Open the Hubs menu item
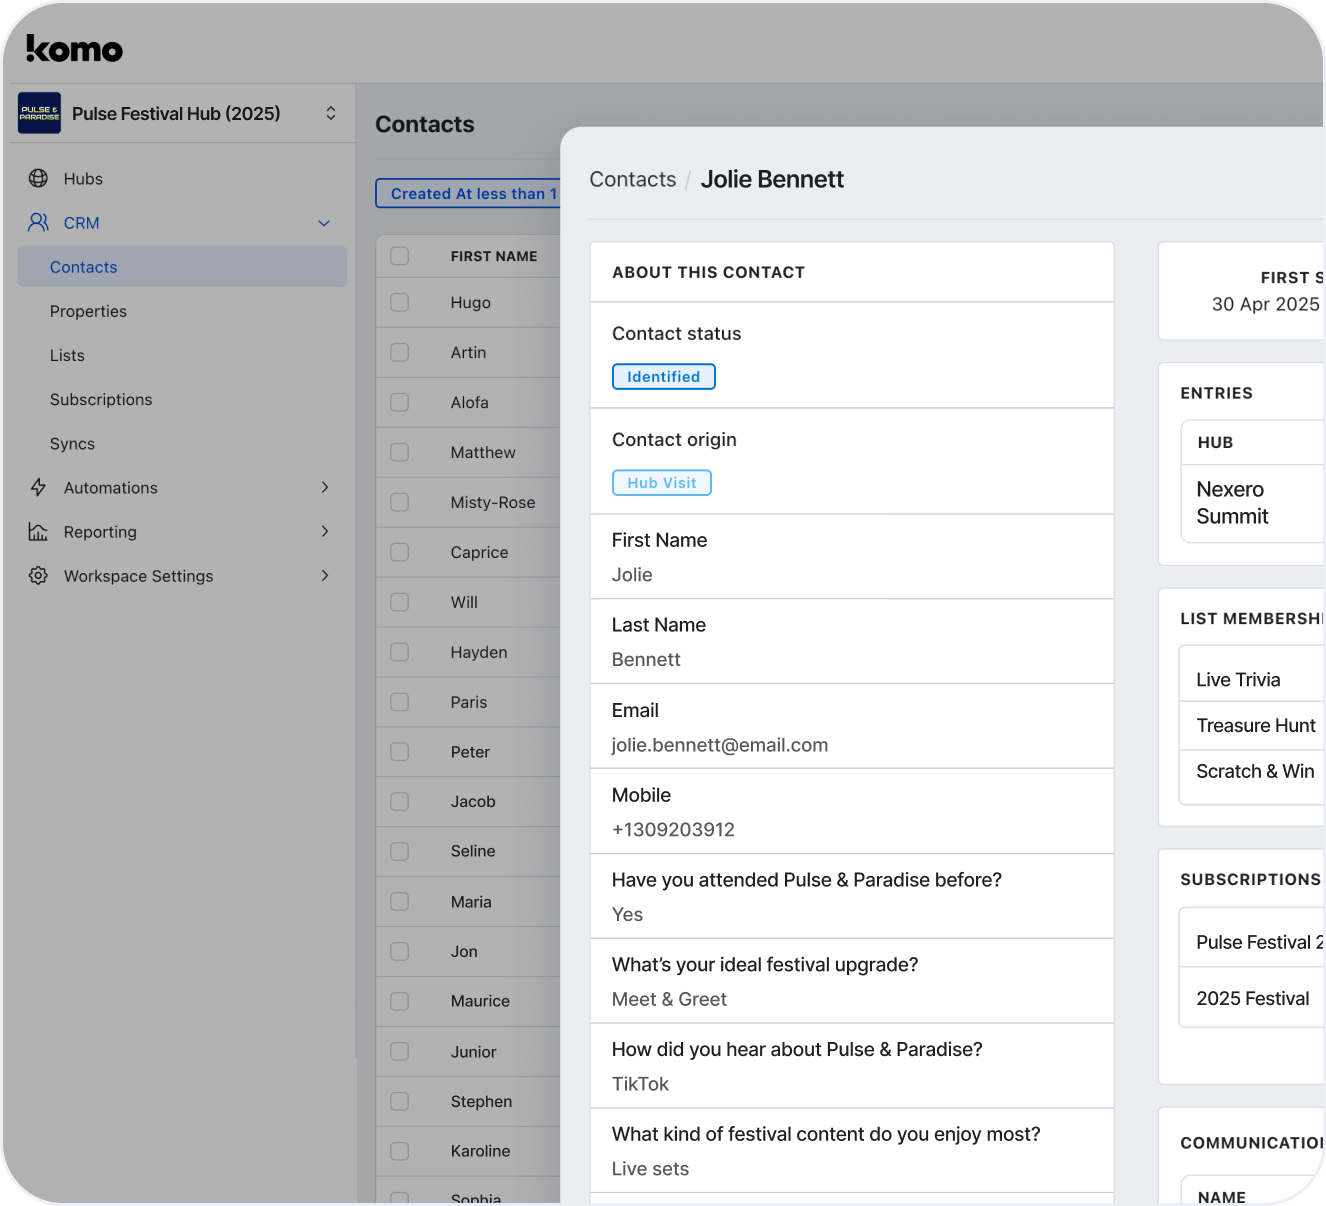 coord(83,178)
